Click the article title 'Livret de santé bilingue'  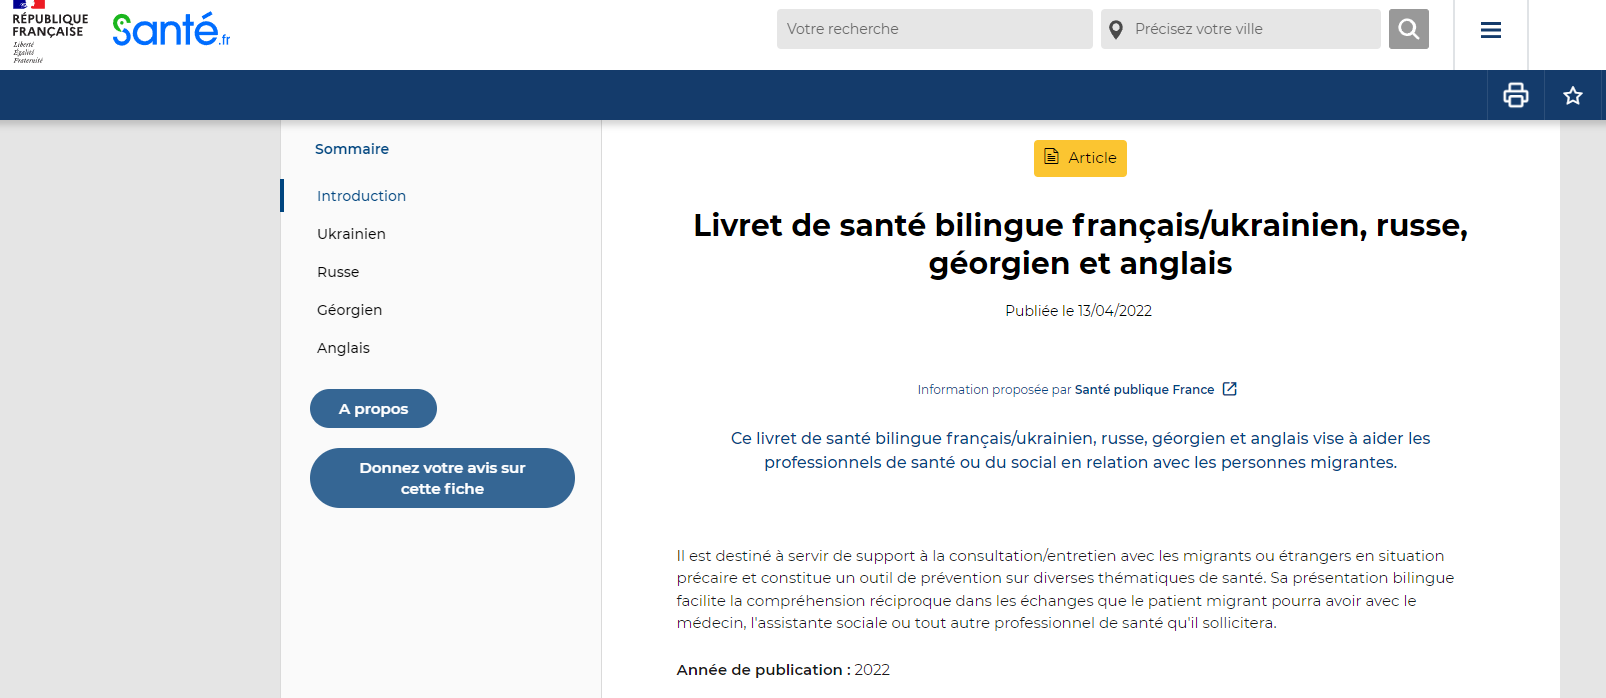pos(1080,244)
